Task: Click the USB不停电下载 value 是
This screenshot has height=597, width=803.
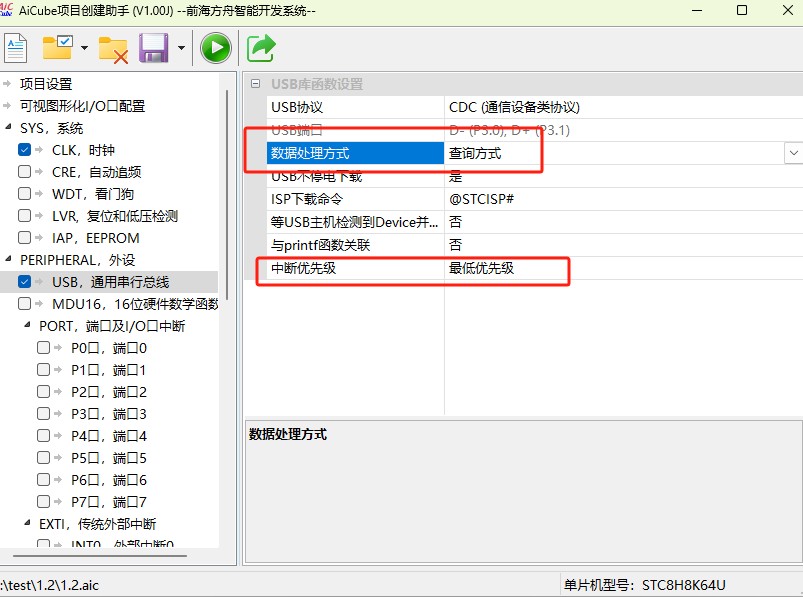Action: click(455, 176)
